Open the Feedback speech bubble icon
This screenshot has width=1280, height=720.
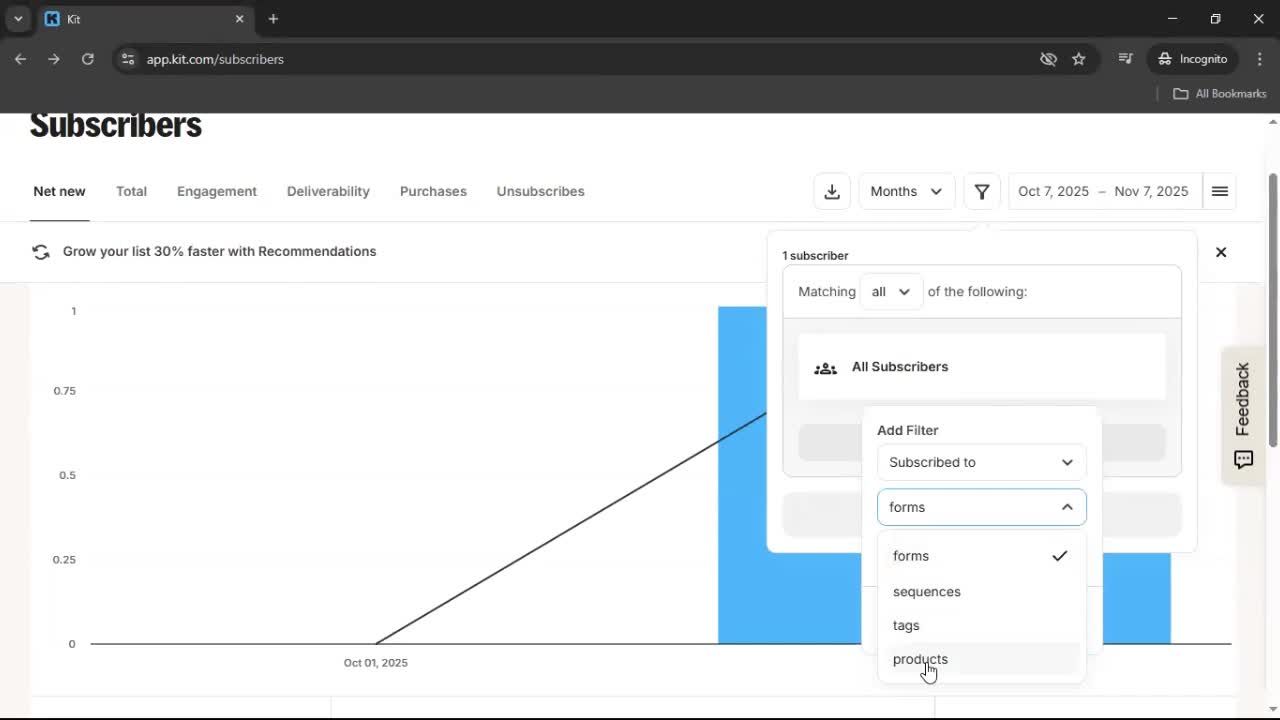(1243, 459)
